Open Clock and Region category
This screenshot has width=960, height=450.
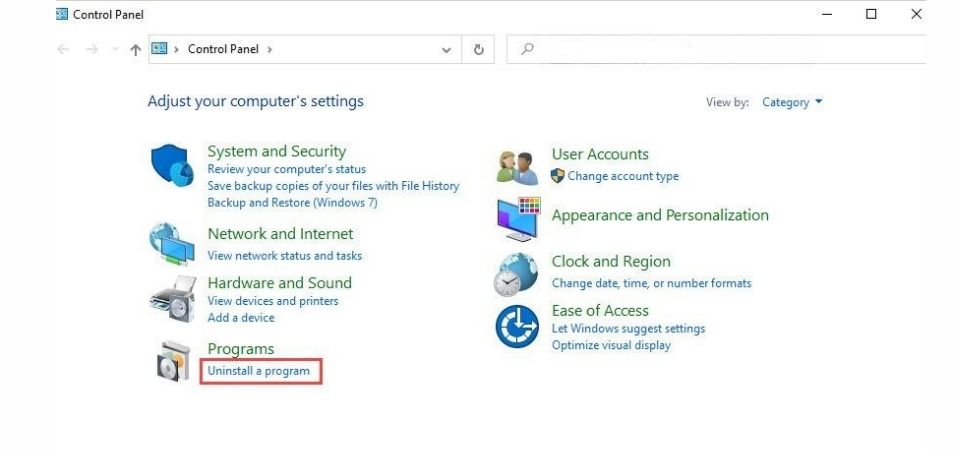point(611,261)
